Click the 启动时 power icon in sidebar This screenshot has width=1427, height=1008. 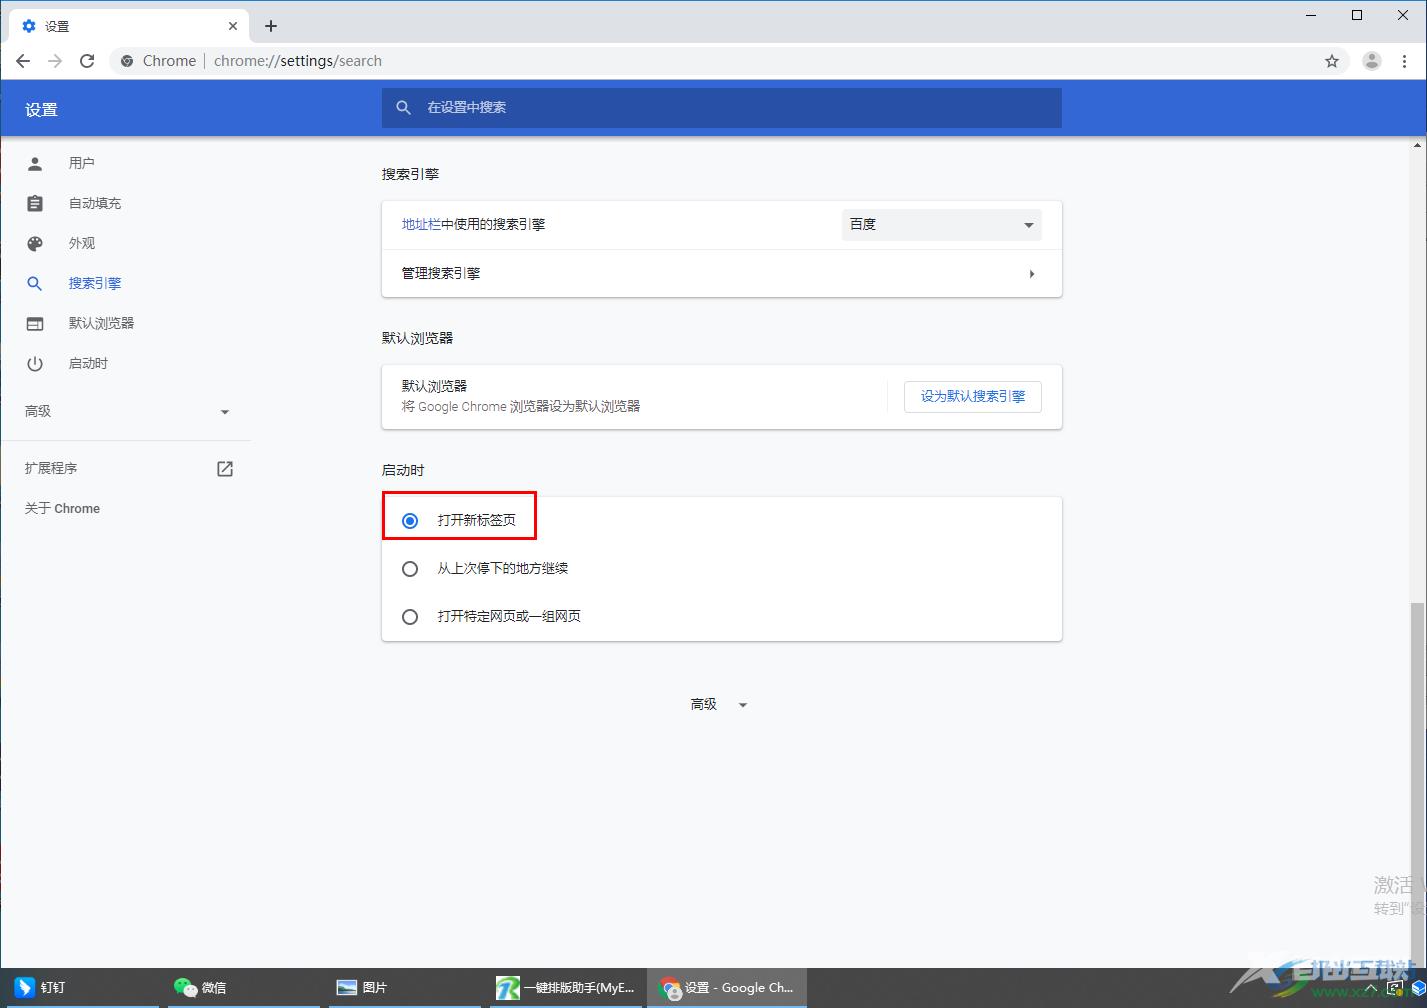pos(35,363)
